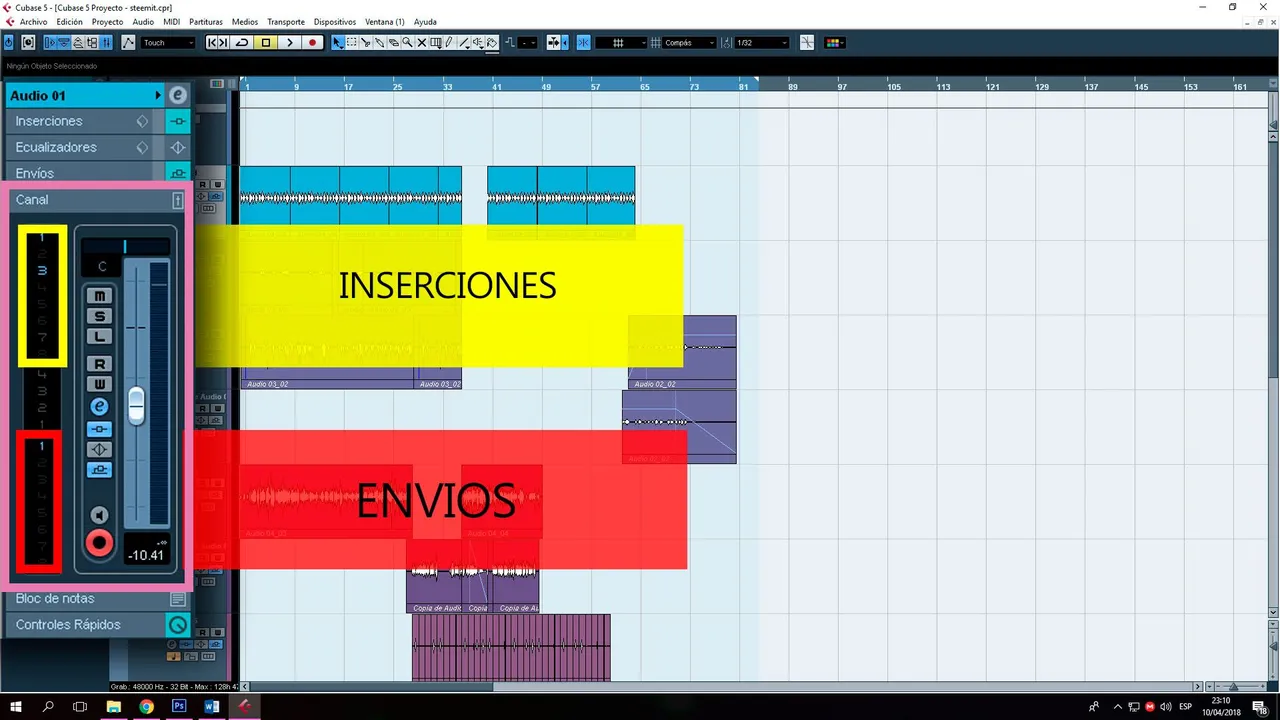Start playback with the Play button
Viewport: 1280px width, 720px height.
289,42
